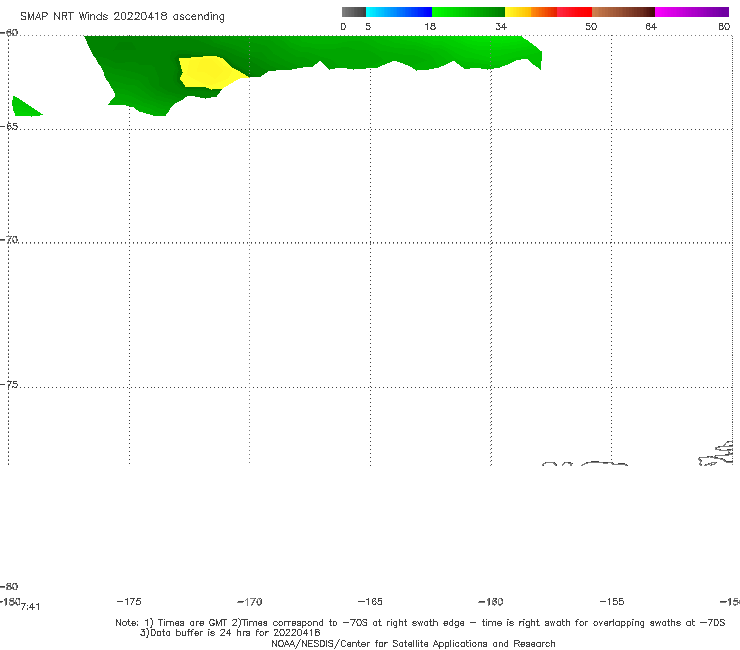This screenshot has height=650, width=740.
Task: Select the cyan-blue 5–18 color bar segment
Action: click(399, 12)
